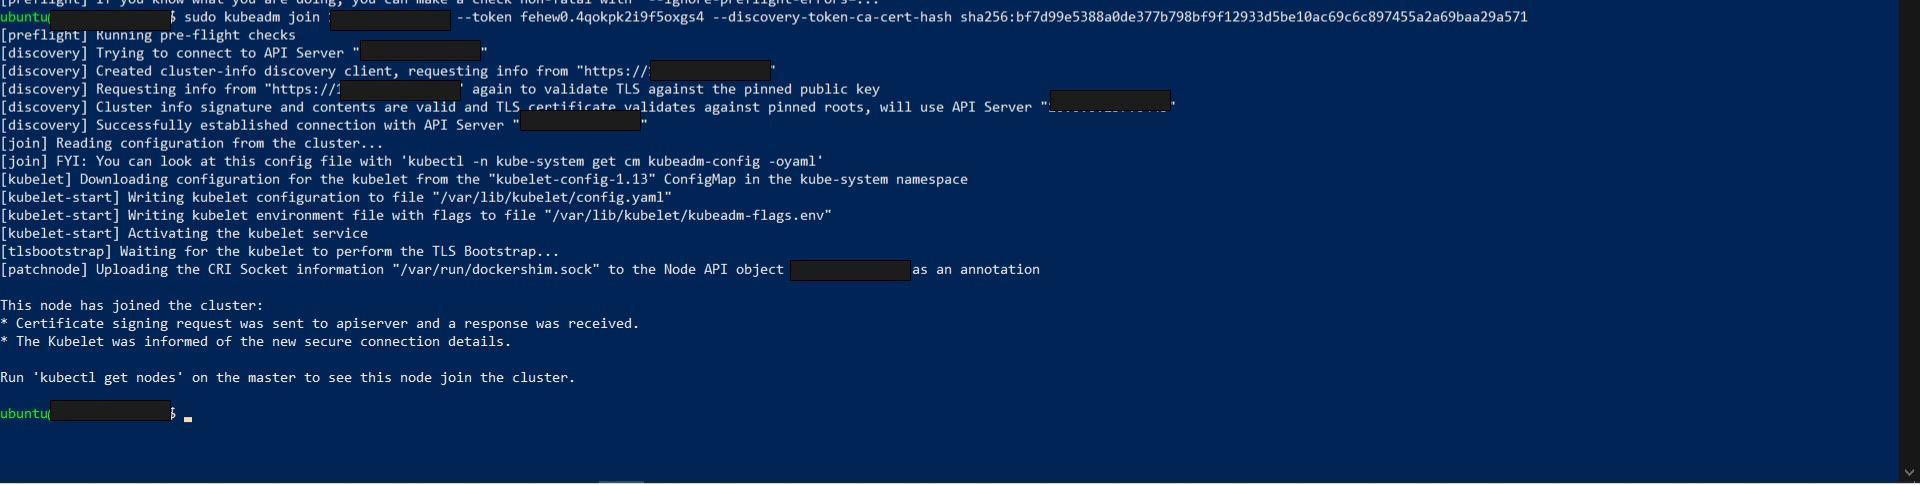The image size is (1921, 485).
Task: Click the '--discovery-token-ca-cert-hash' flag text
Action: (x=831, y=17)
